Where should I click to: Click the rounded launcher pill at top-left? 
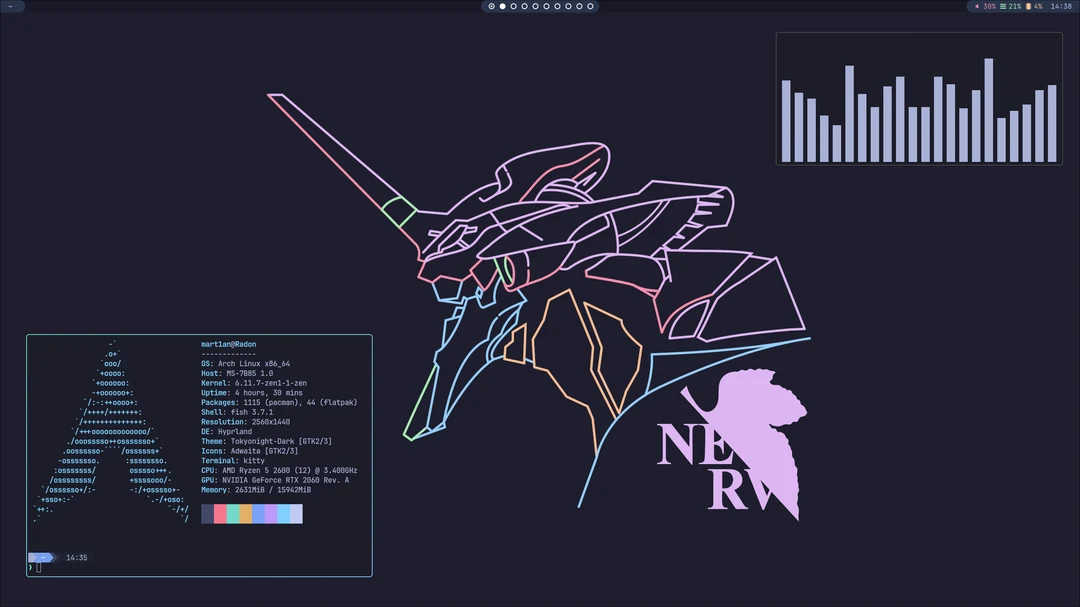pyautogui.click(x=13, y=6)
